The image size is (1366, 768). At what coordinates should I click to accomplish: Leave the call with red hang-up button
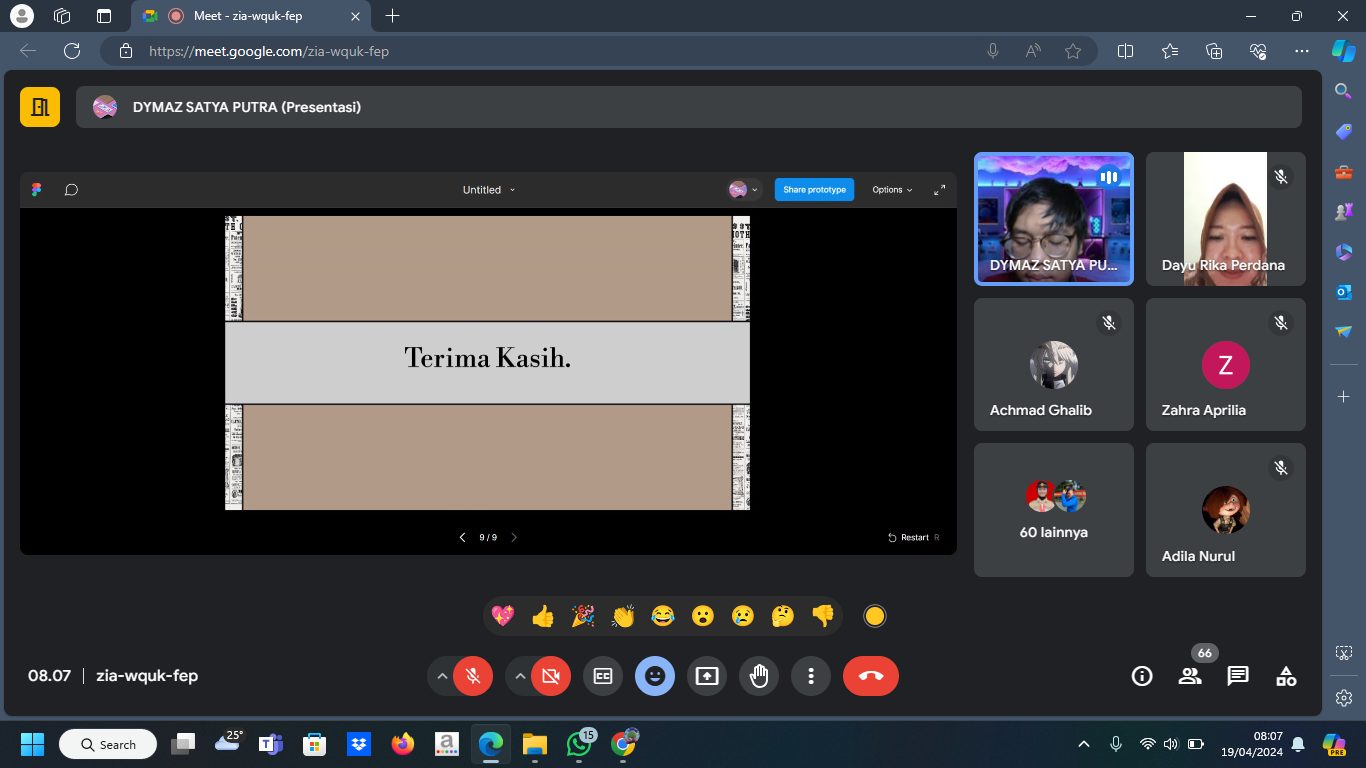pos(870,676)
